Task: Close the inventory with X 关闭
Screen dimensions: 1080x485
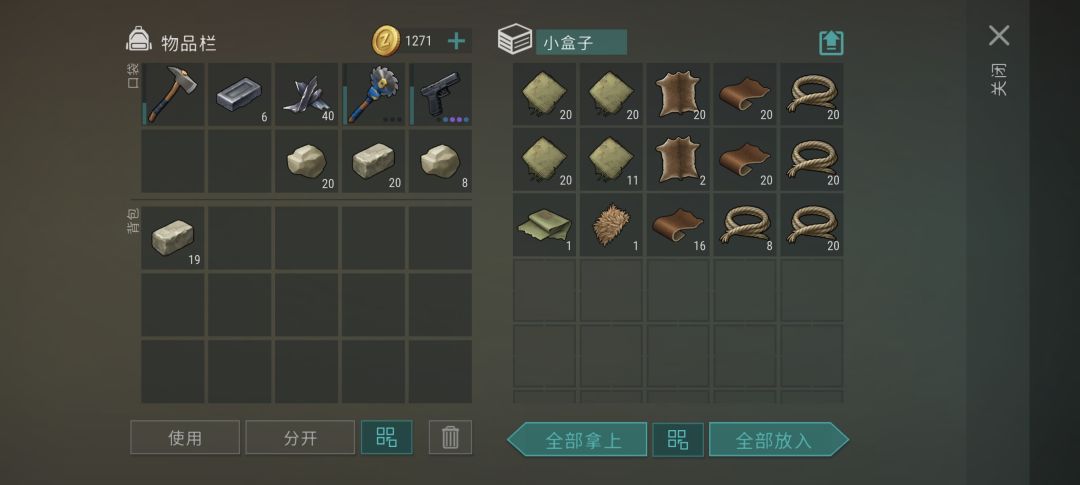Action: click(999, 59)
